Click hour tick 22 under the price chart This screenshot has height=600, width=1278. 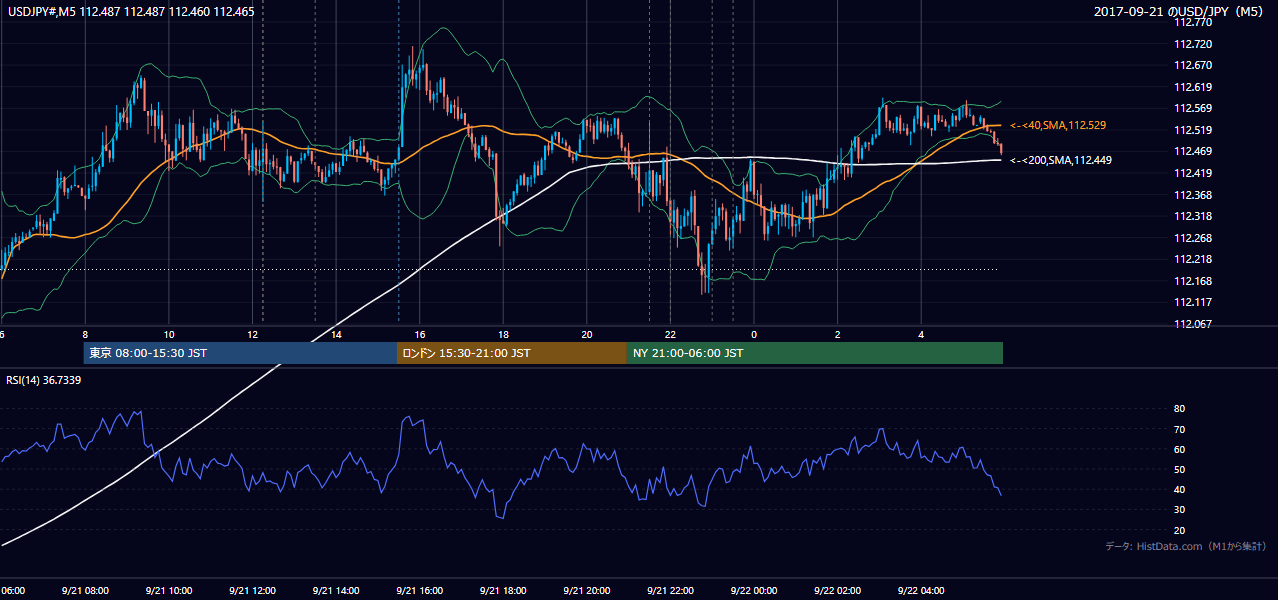(x=670, y=335)
